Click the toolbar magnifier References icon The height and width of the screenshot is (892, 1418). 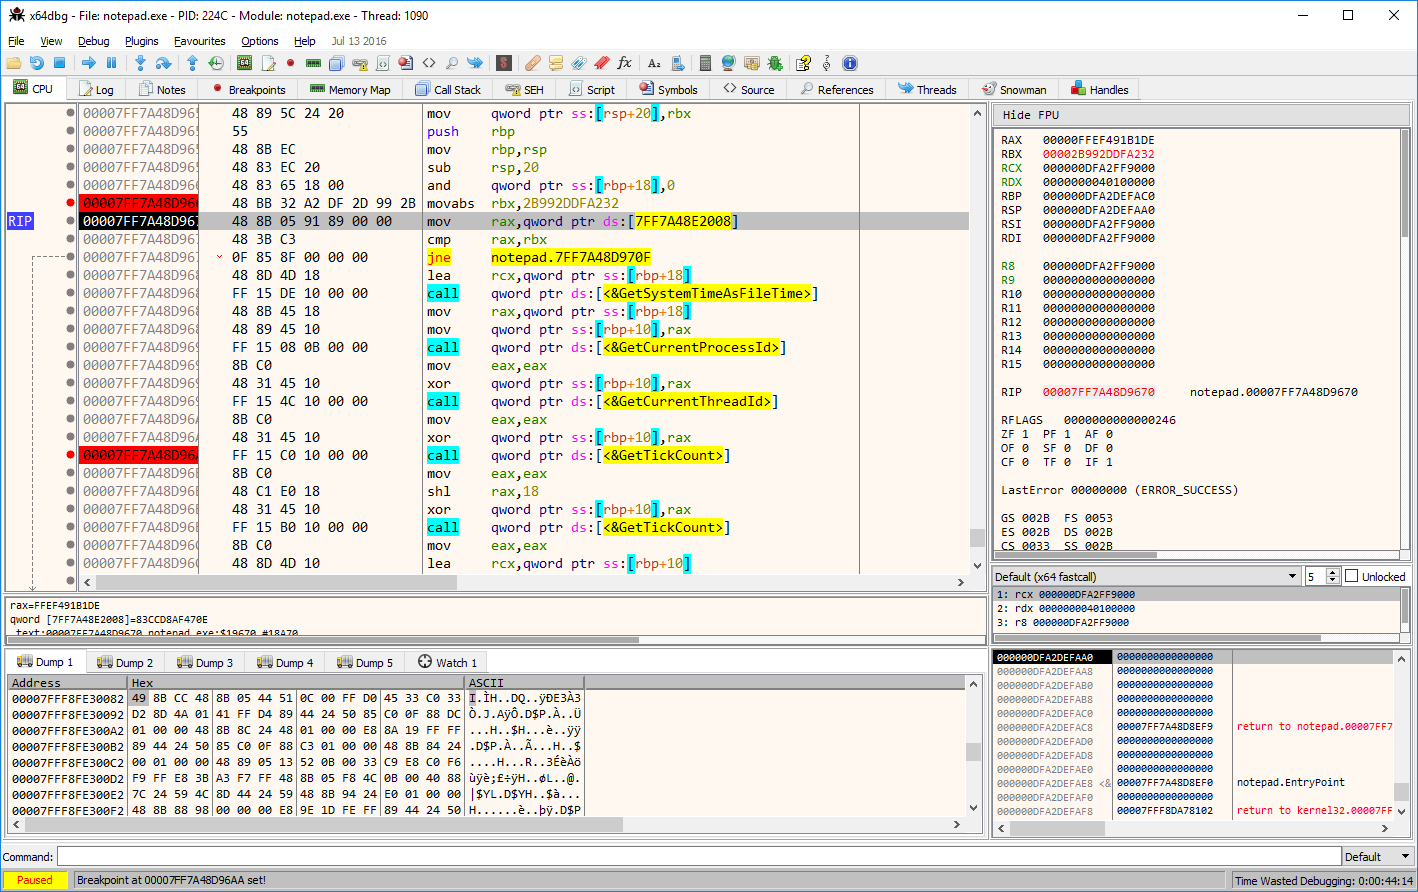point(452,63)
